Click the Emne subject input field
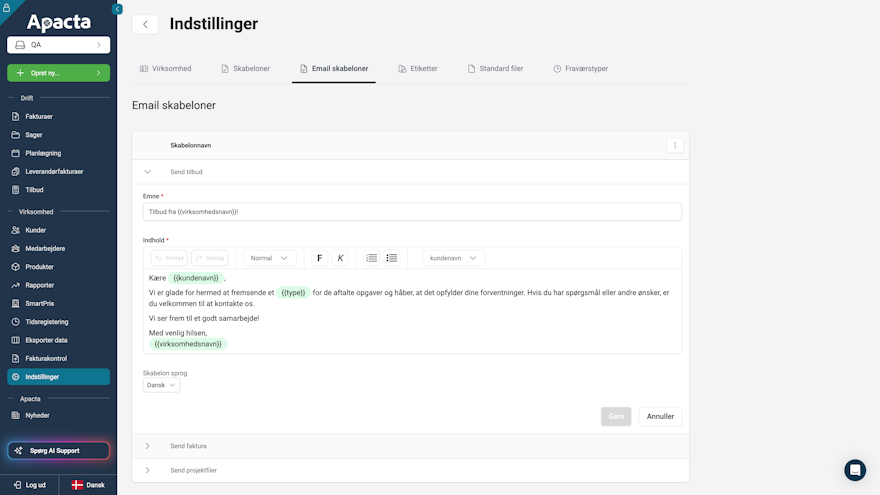The height and width of the screenshot is (495, 880). coord(412,212)
